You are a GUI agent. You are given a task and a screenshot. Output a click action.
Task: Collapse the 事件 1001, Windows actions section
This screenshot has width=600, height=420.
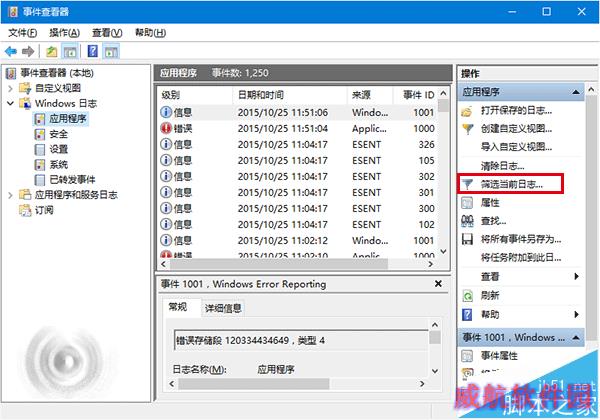(576, 338)
